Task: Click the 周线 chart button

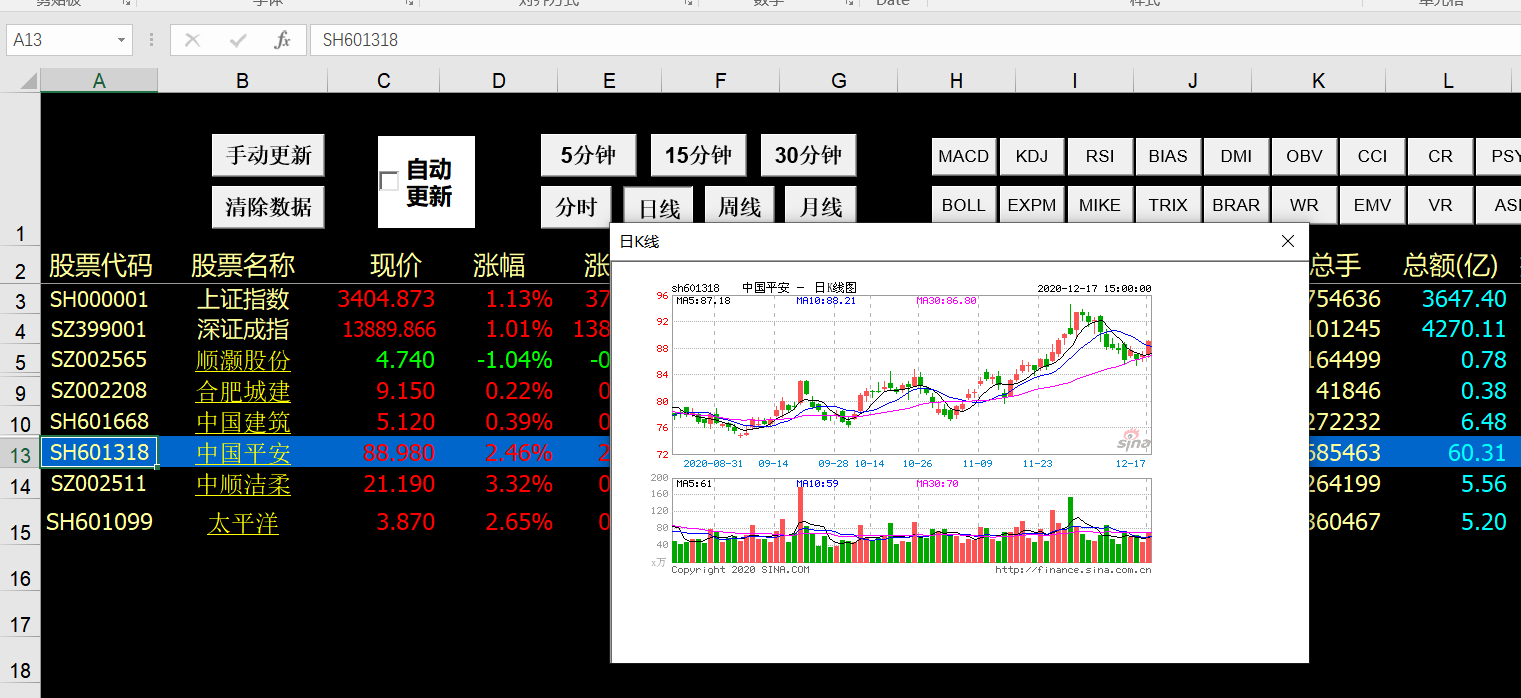Action: point(740,207)
